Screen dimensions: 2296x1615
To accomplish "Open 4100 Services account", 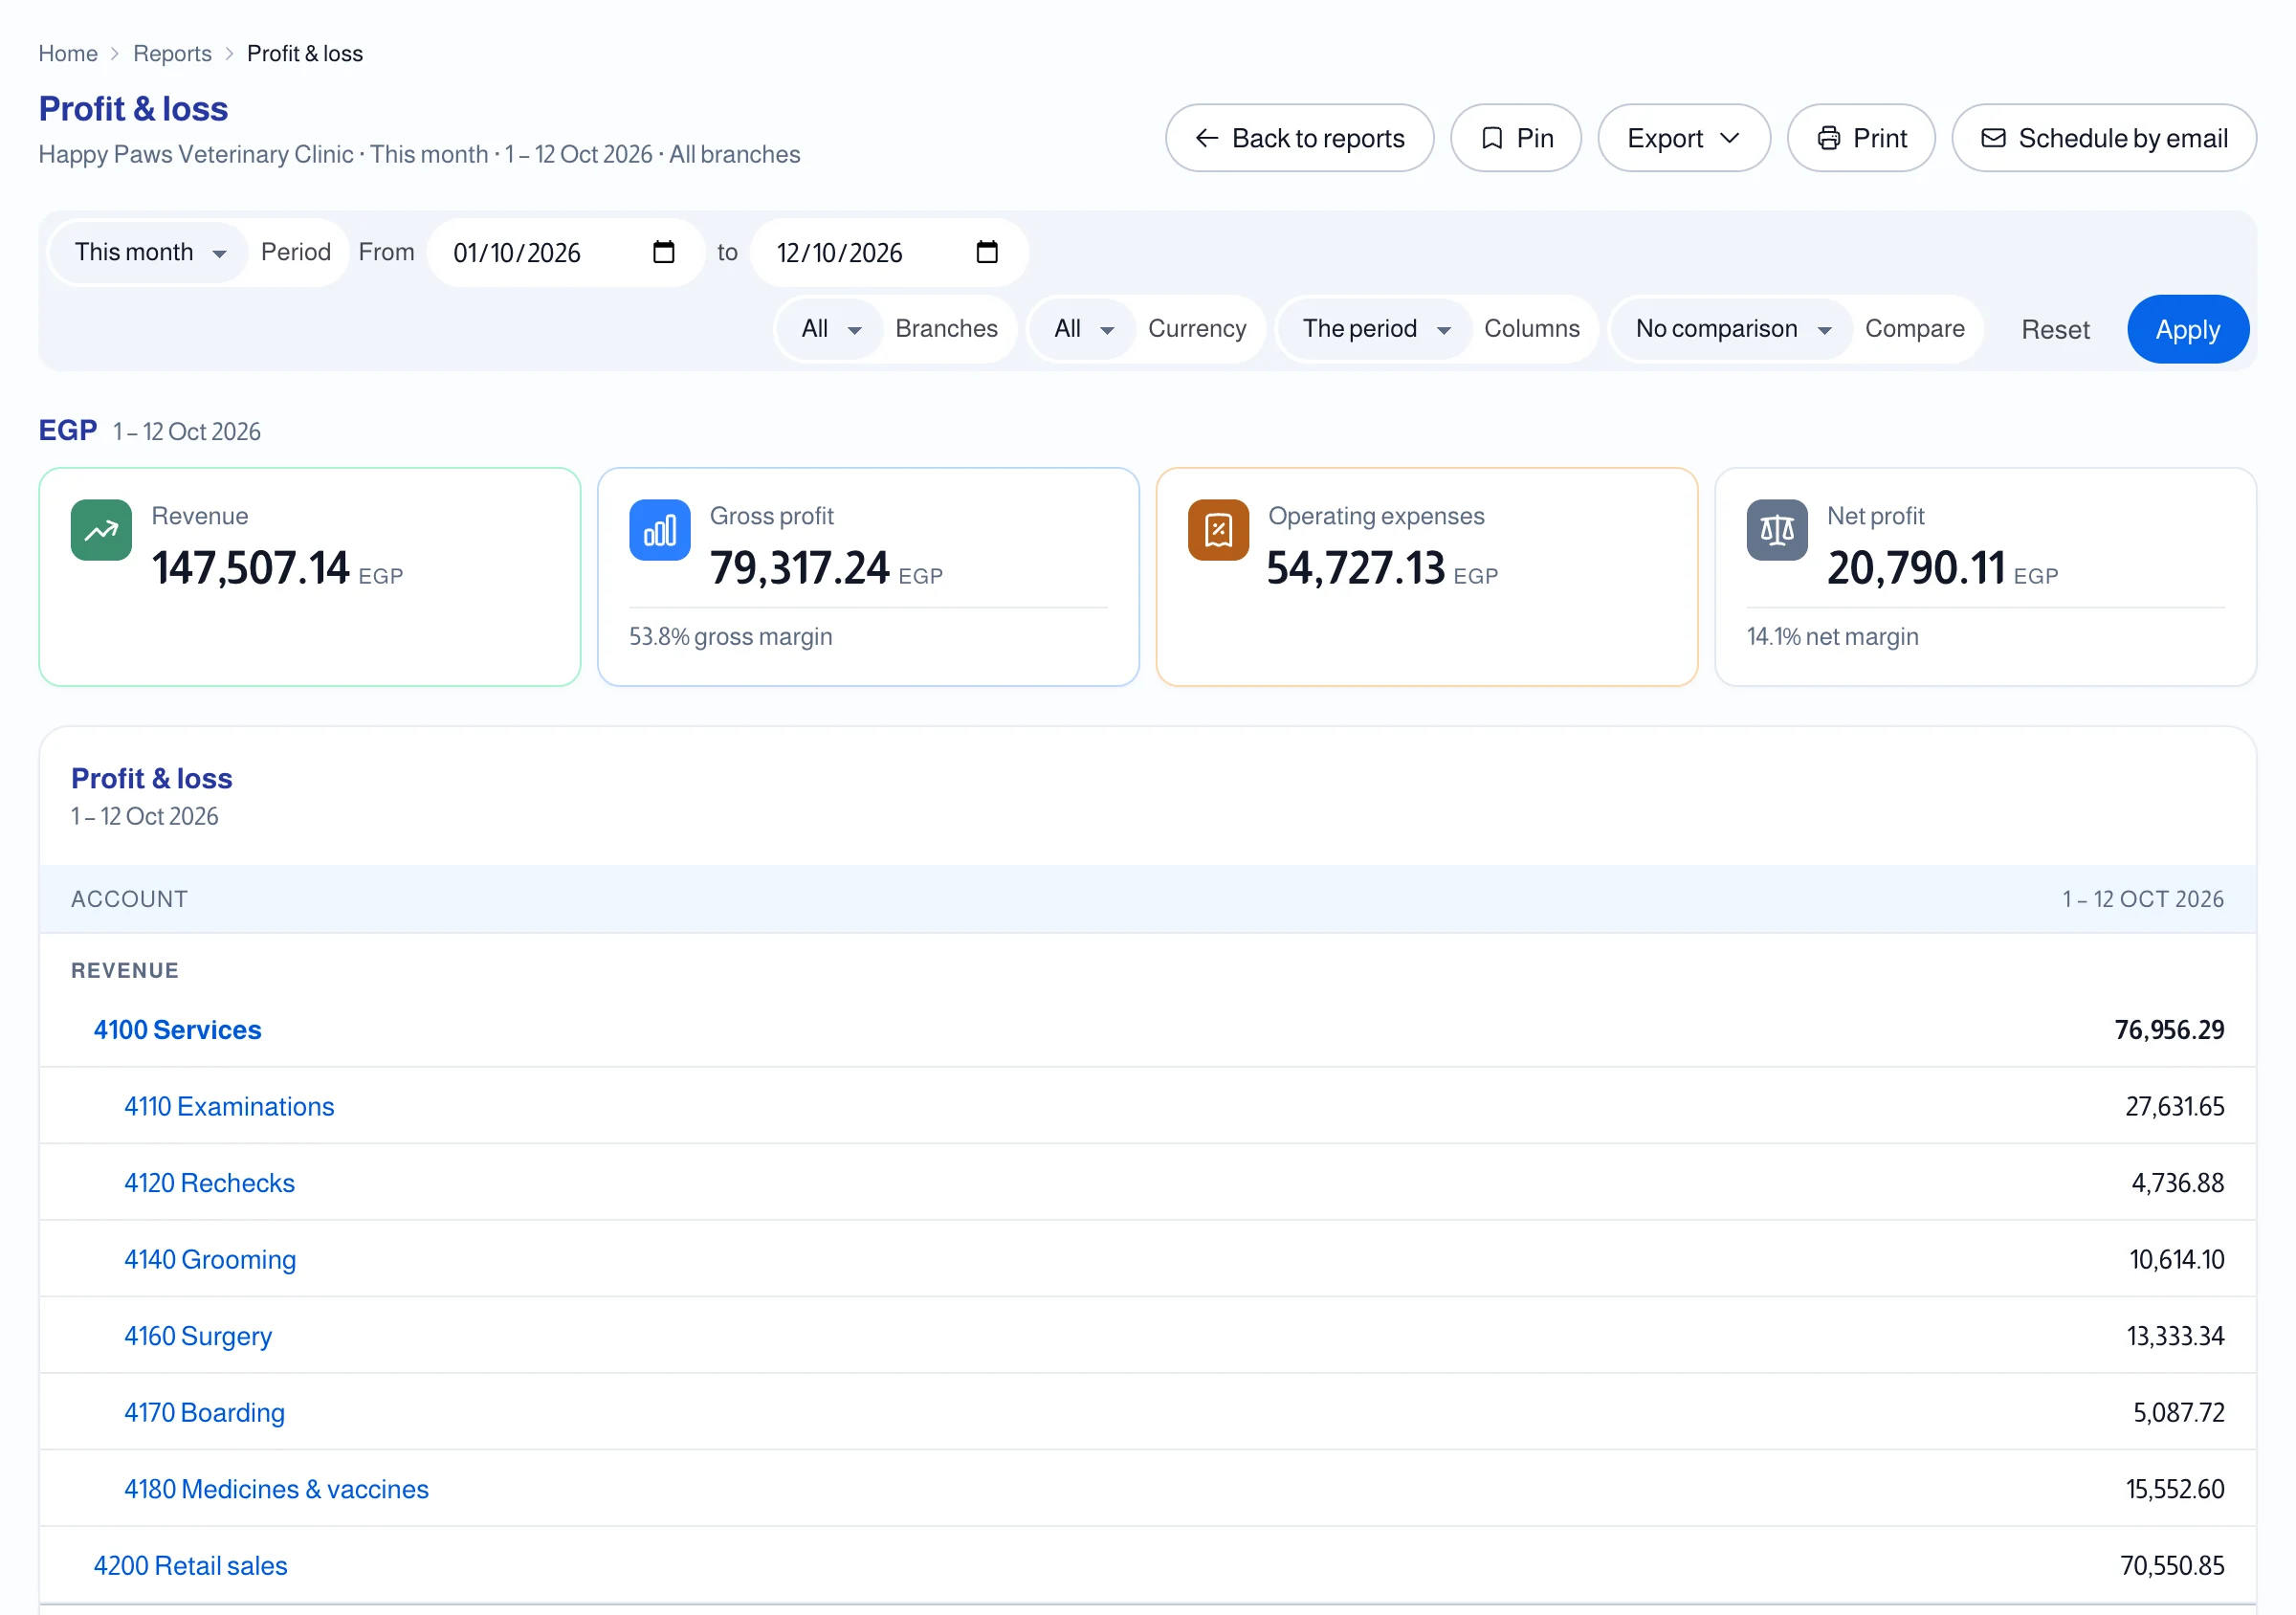I will (177, 1030).
